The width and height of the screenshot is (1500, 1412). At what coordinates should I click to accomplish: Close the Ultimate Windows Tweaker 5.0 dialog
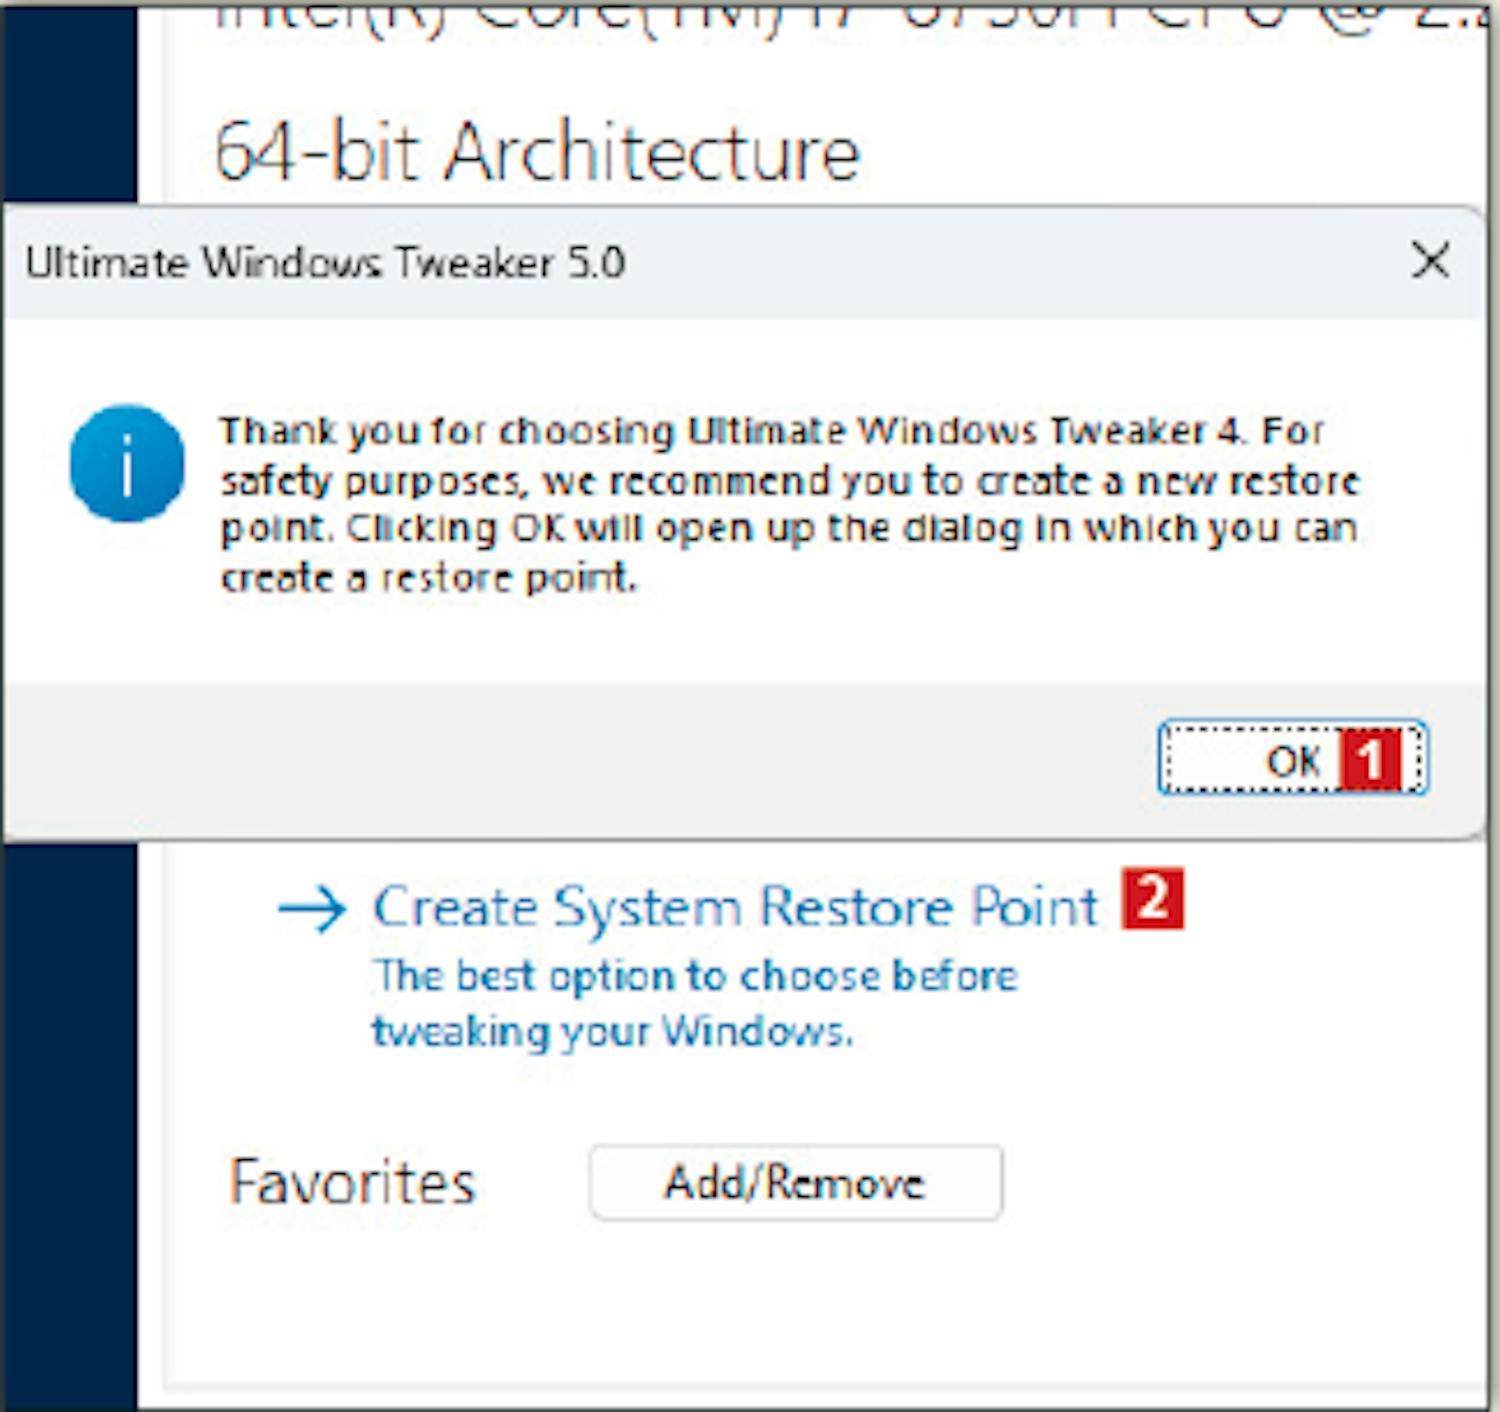(x=1430, y=262)
